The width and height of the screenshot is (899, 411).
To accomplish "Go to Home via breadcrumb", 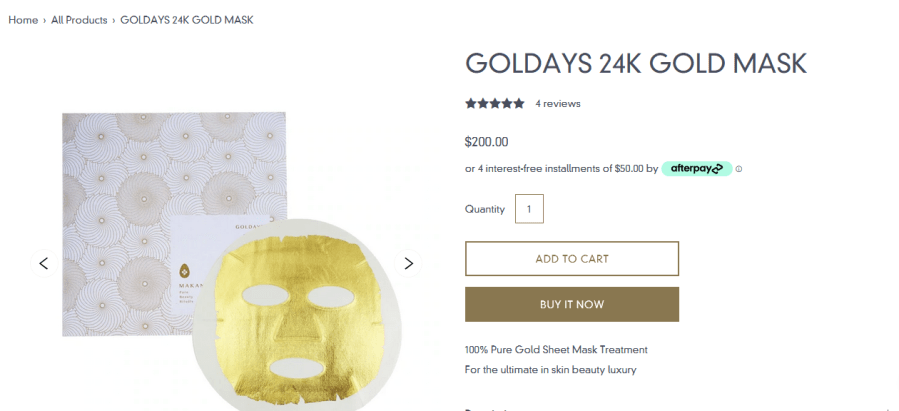I will pos(23,20).
